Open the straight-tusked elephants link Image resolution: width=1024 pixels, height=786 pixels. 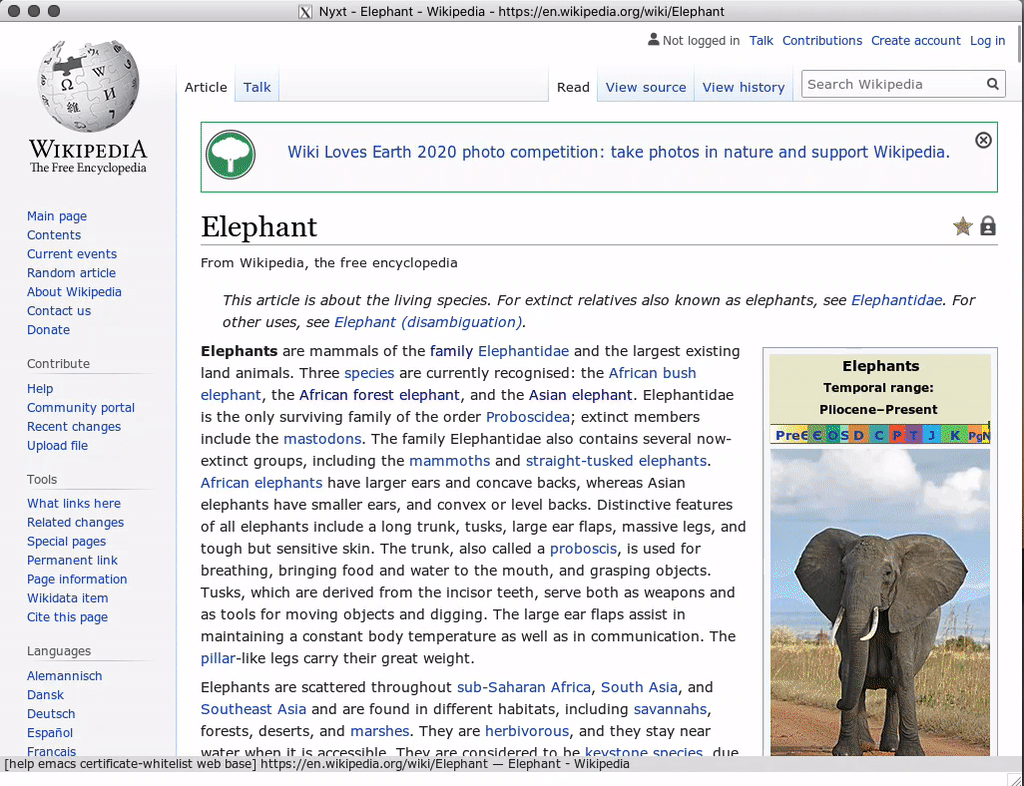tap(616, 461)
